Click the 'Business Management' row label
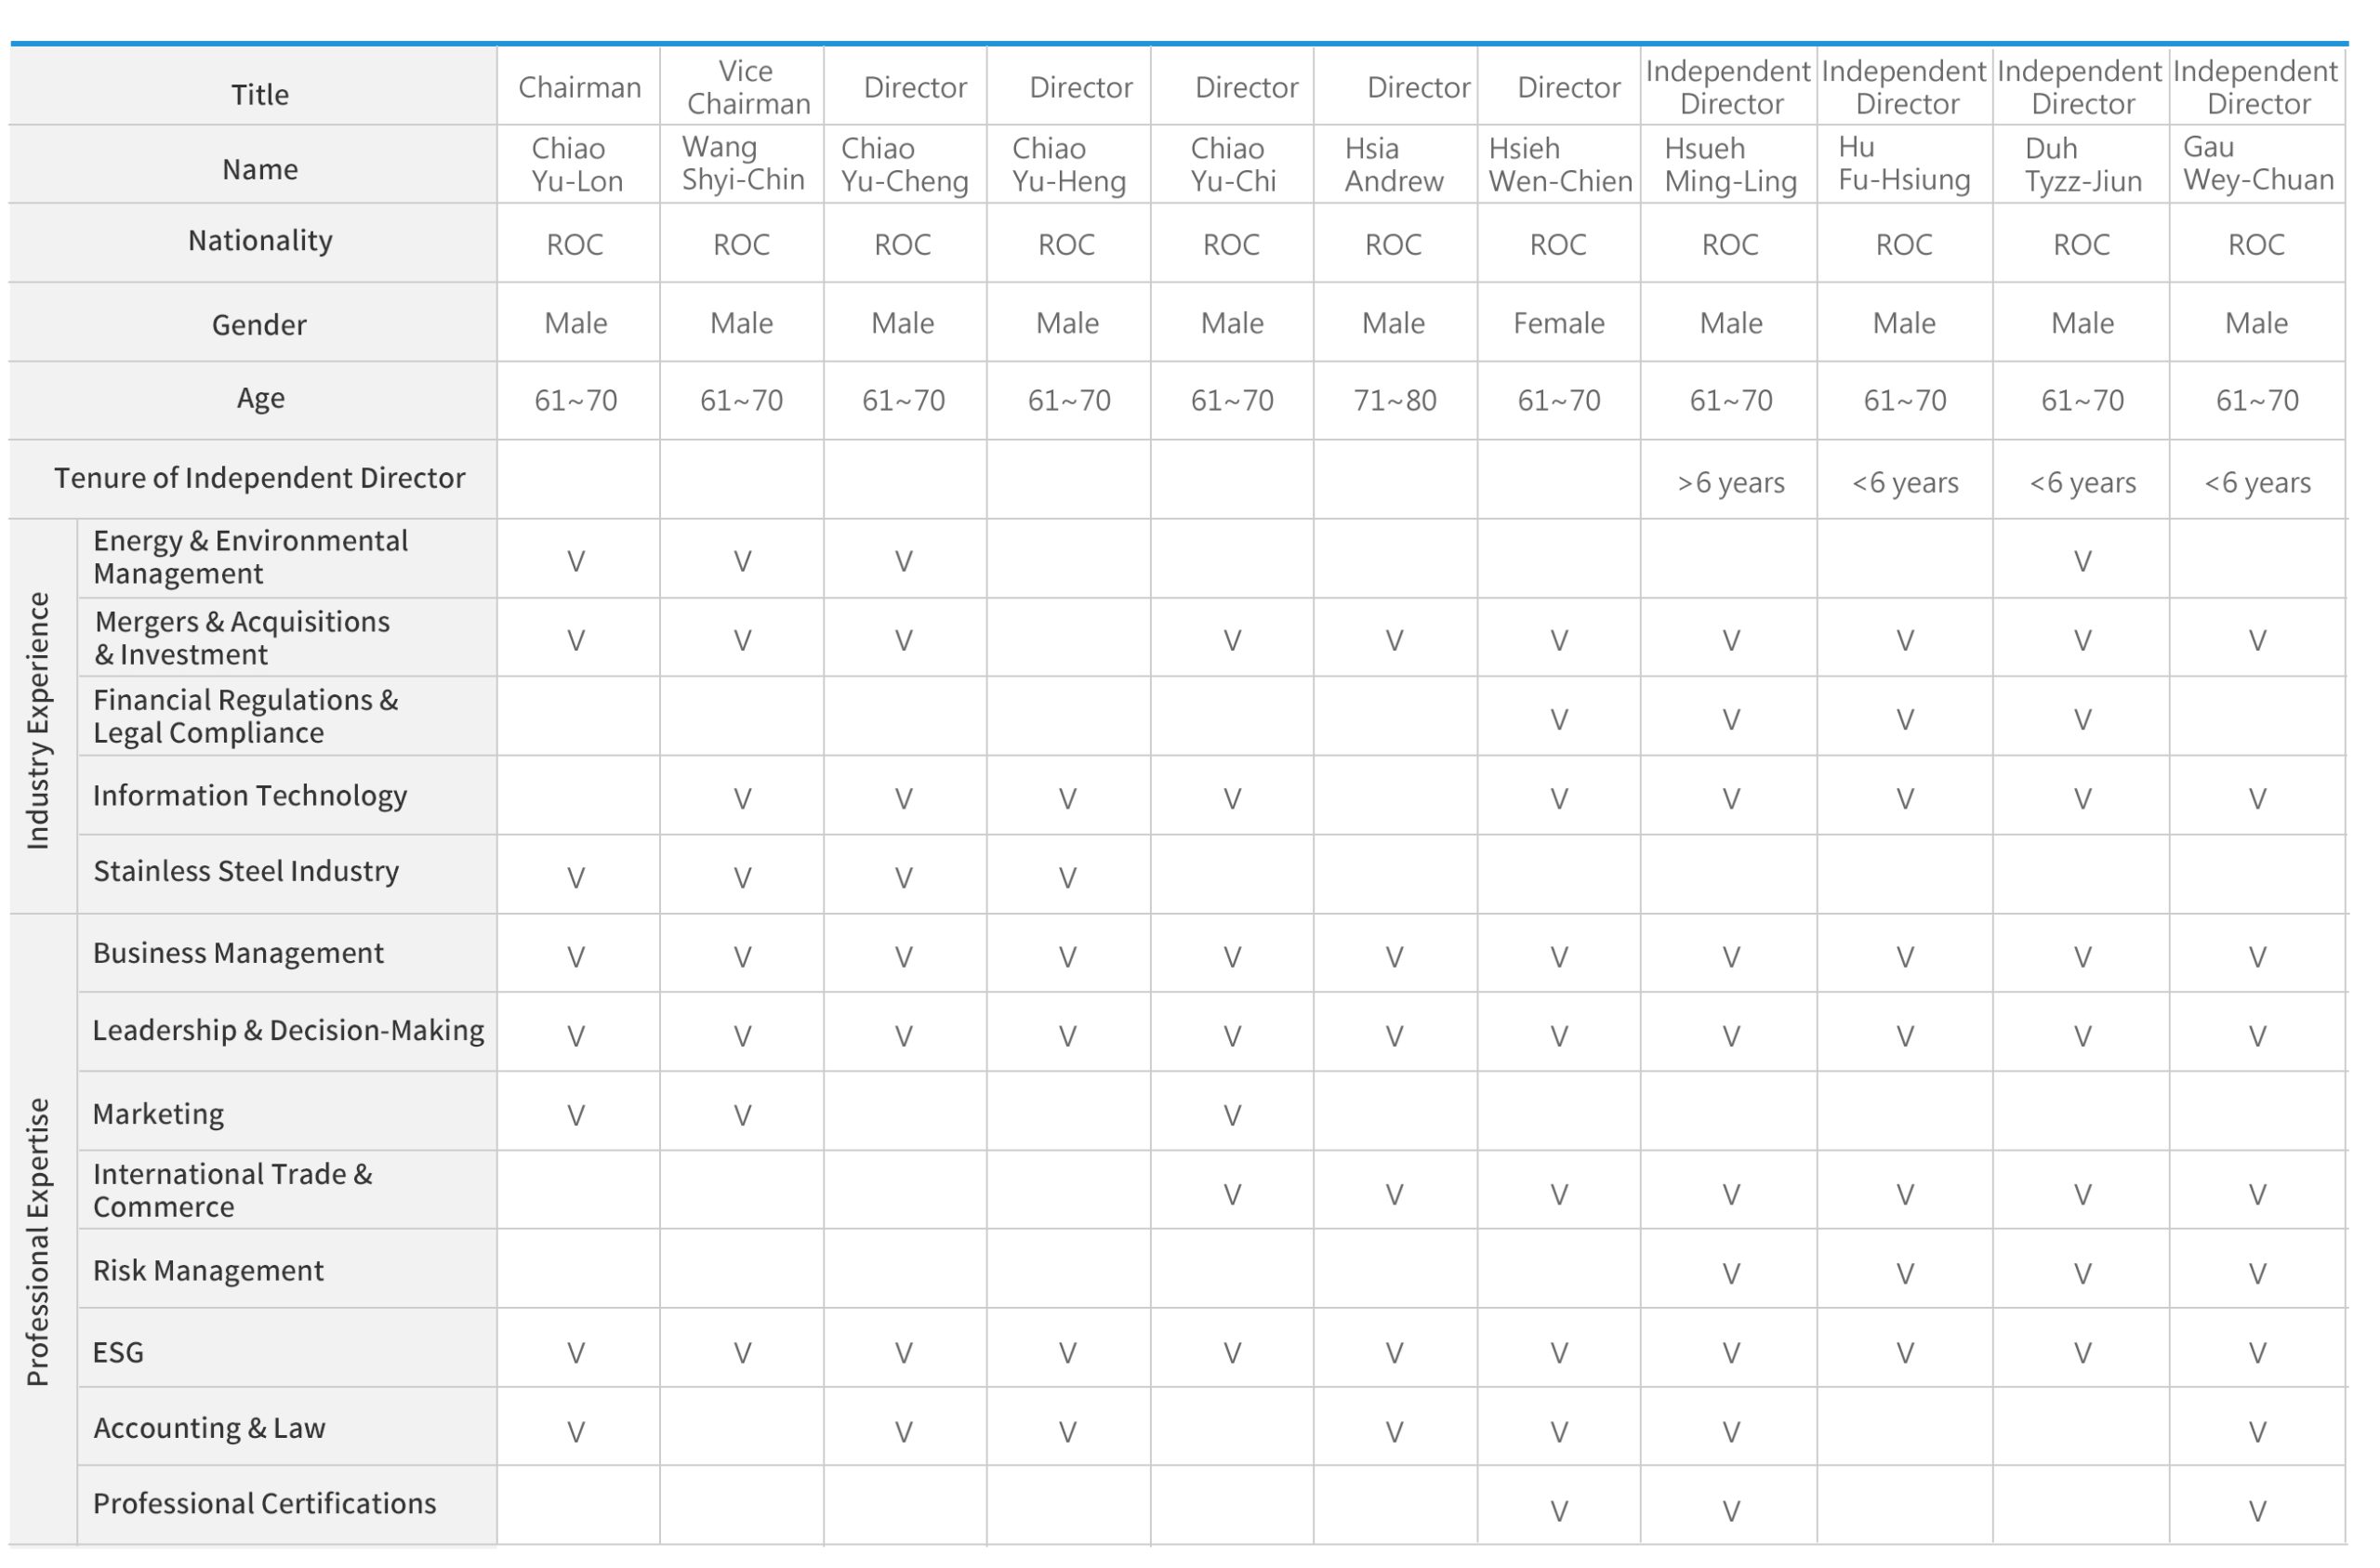 [x=238, y=954]
